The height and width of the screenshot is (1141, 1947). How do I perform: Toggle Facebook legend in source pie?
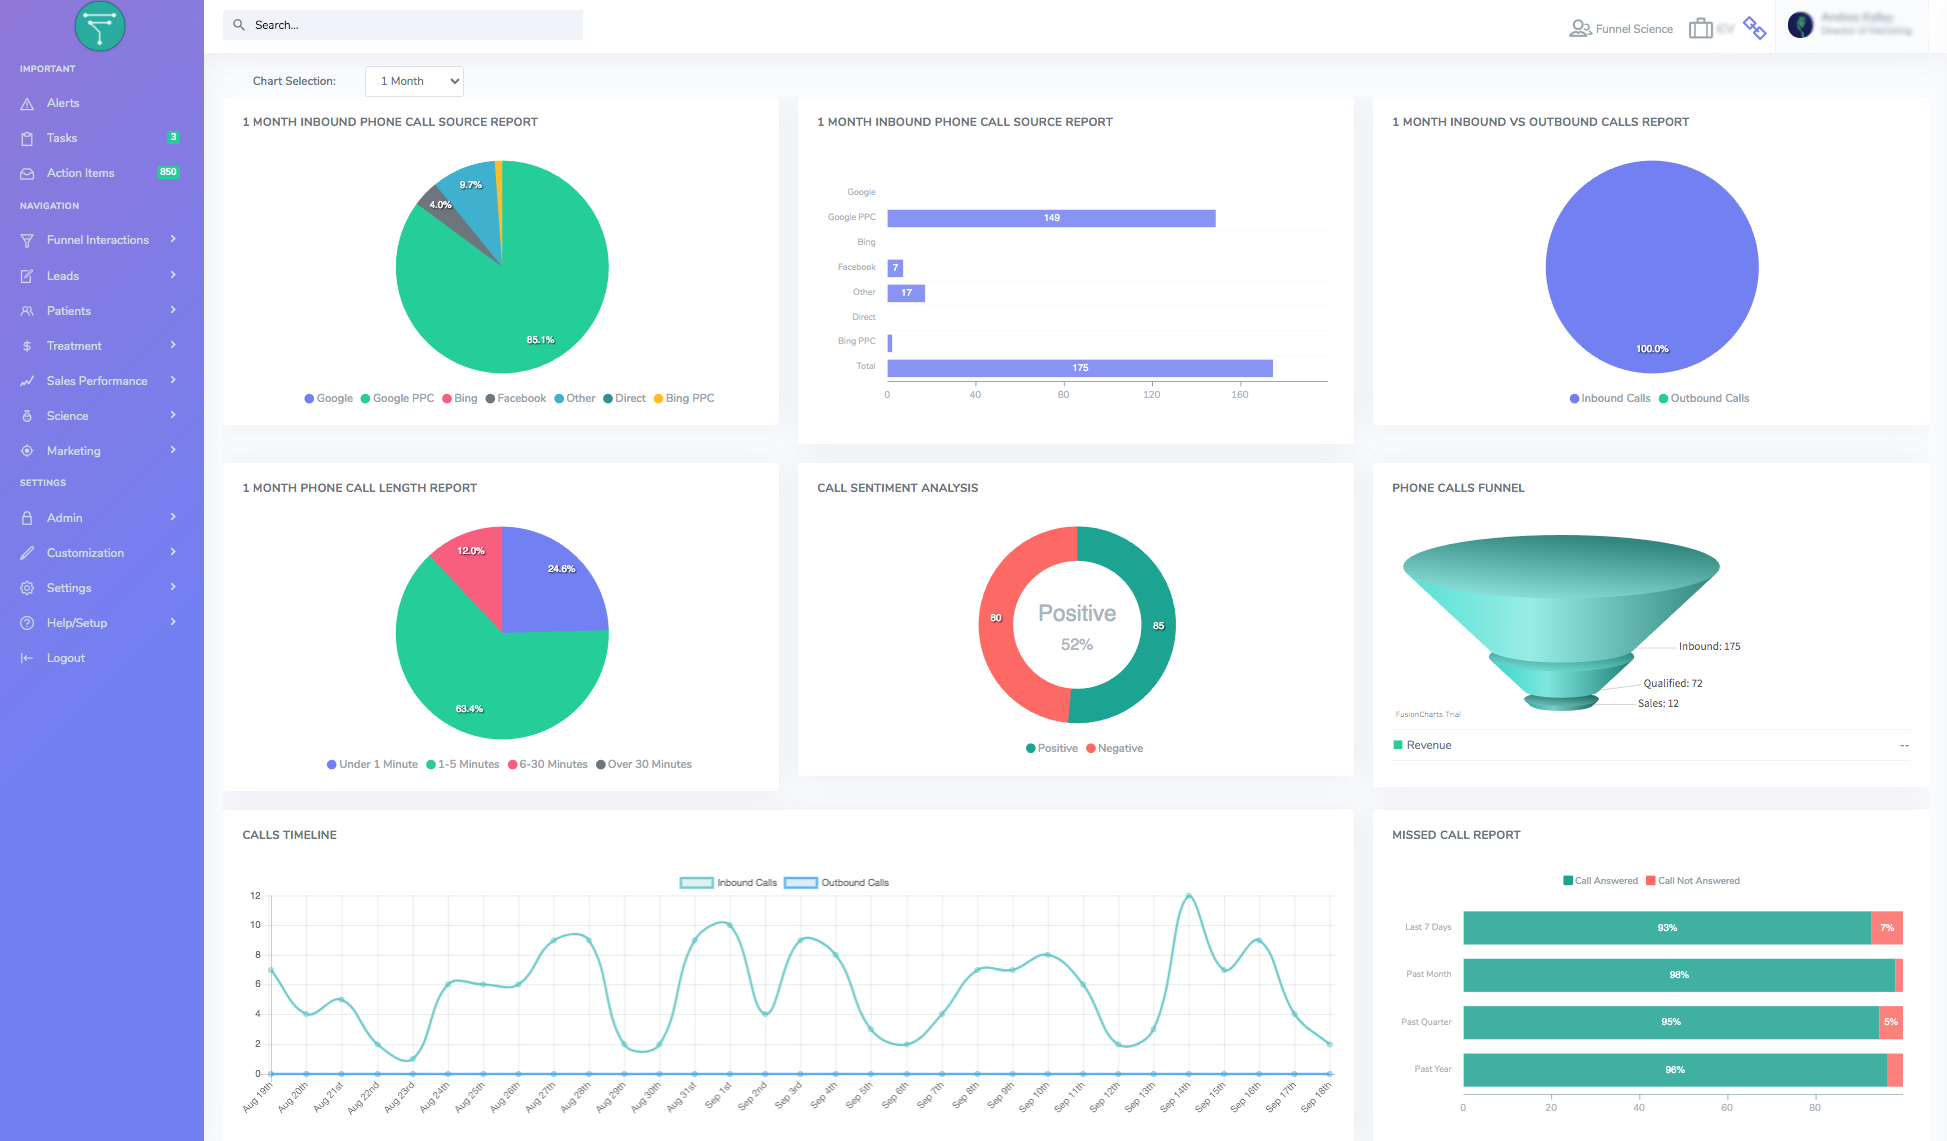[x=516, y=398]
